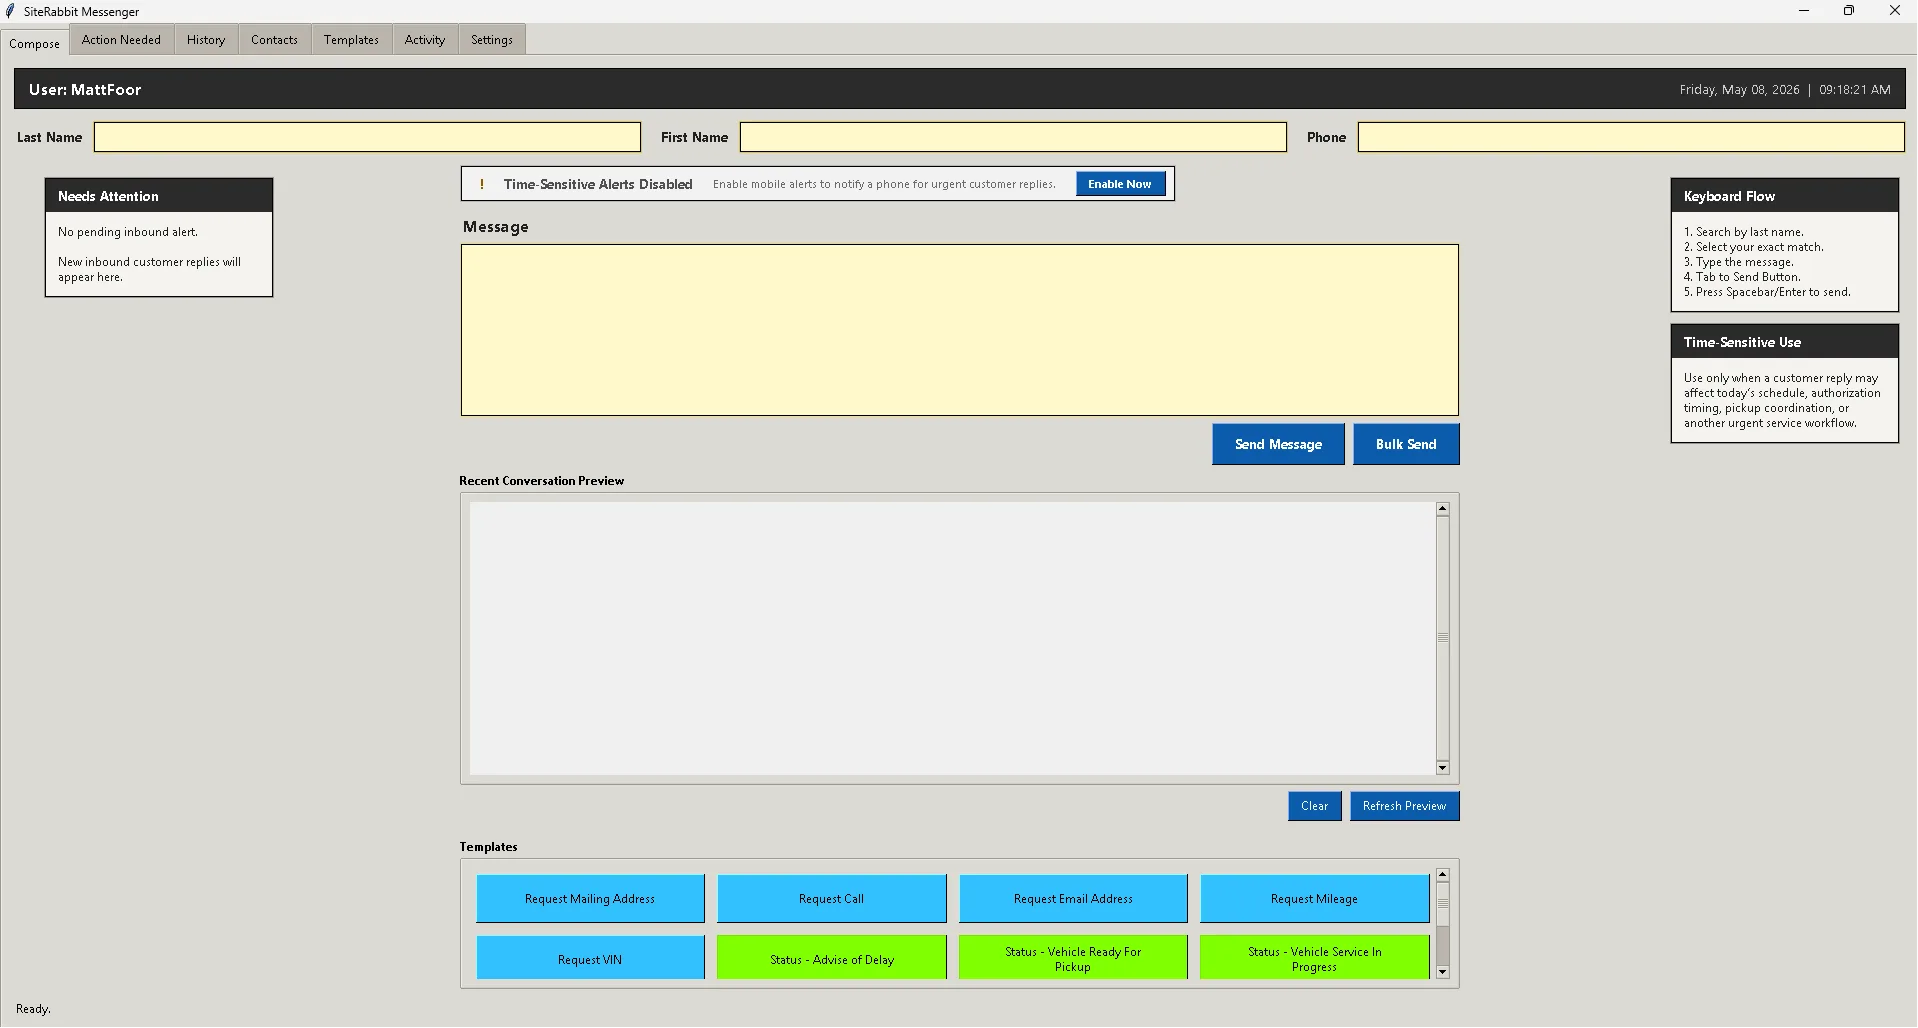Click "5. Press Spacebar/Enter to send." step
The image size is (1918, 1028).
click(1767, 292)
